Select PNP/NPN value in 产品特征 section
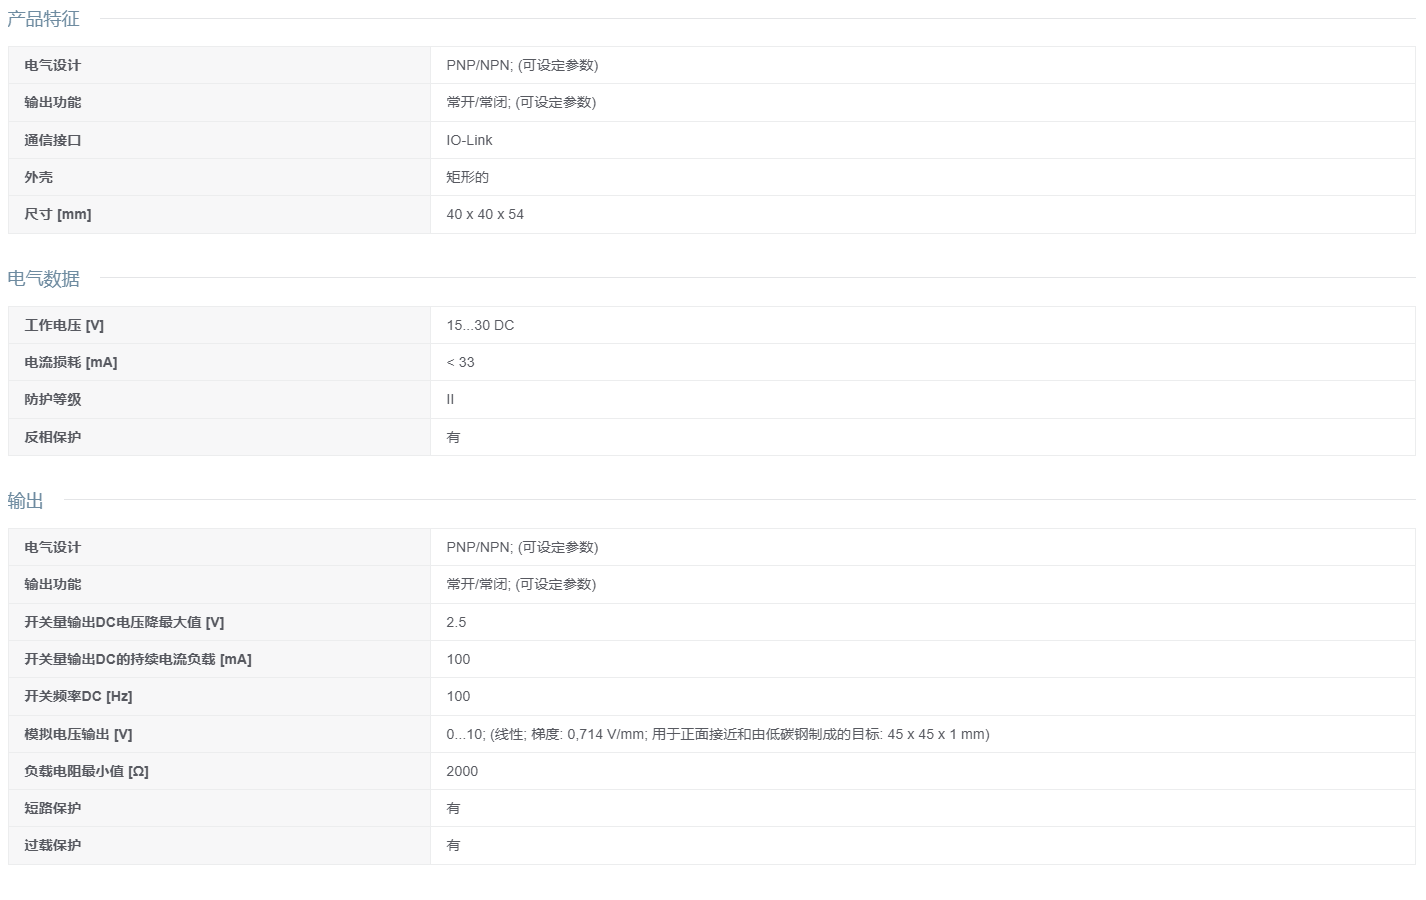This screenshot has width=1426, height=900. point(522,65)
